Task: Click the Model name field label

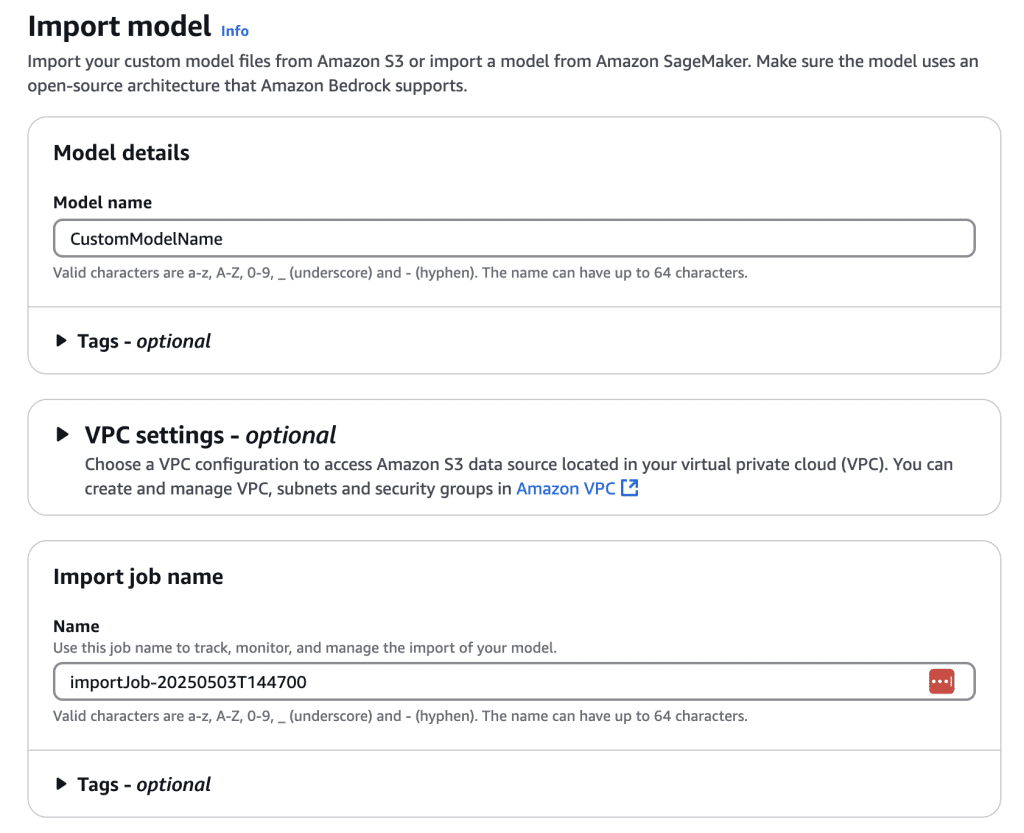Action: click(x=102, y=202)
